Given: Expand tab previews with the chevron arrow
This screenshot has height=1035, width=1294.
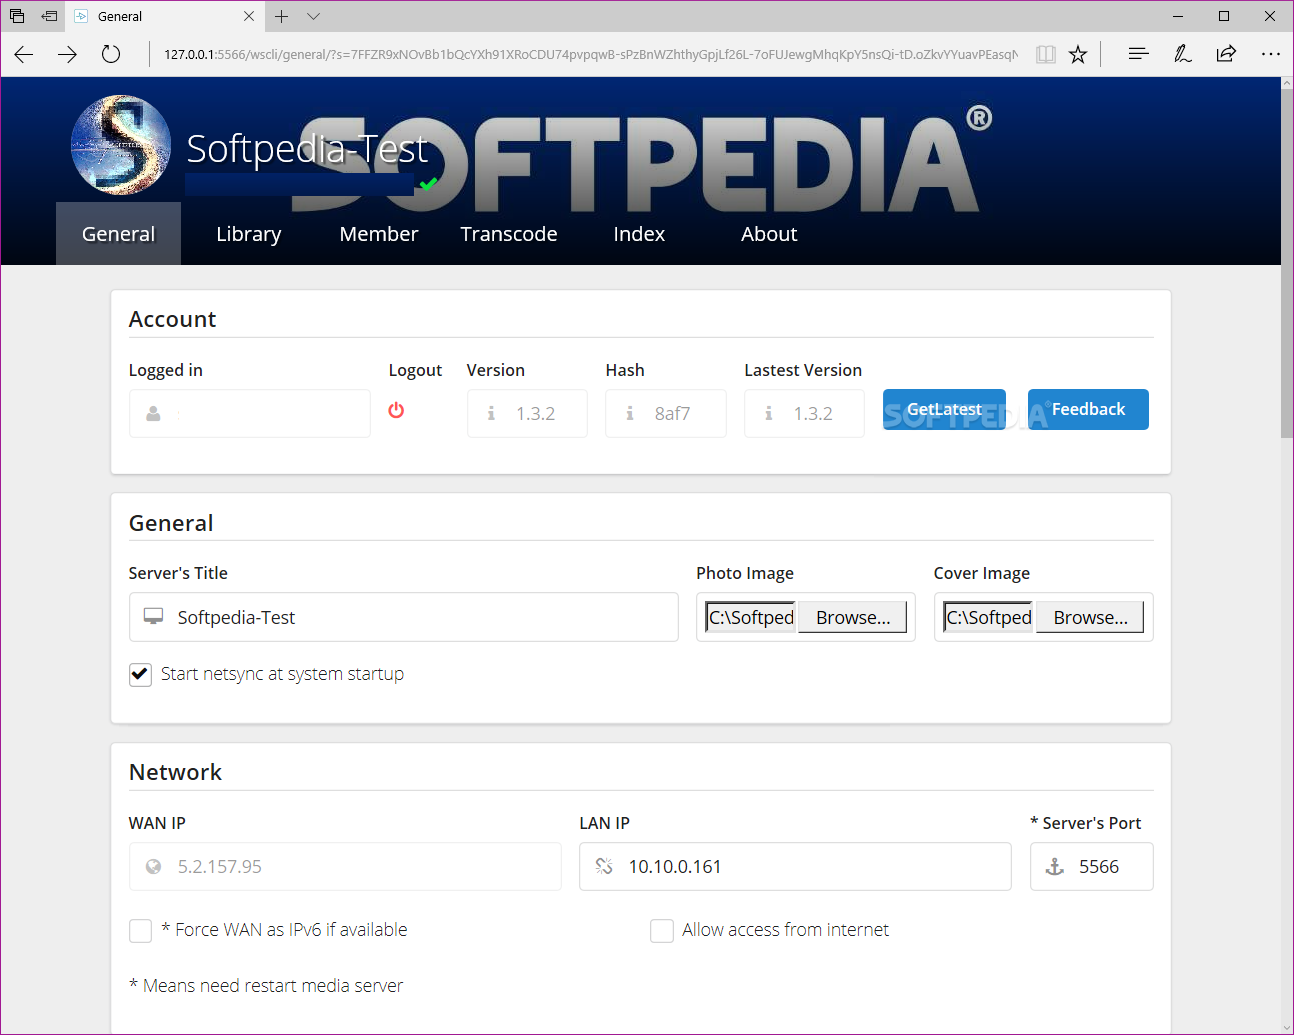Looking at the screenshot, I should coord(314,16).
